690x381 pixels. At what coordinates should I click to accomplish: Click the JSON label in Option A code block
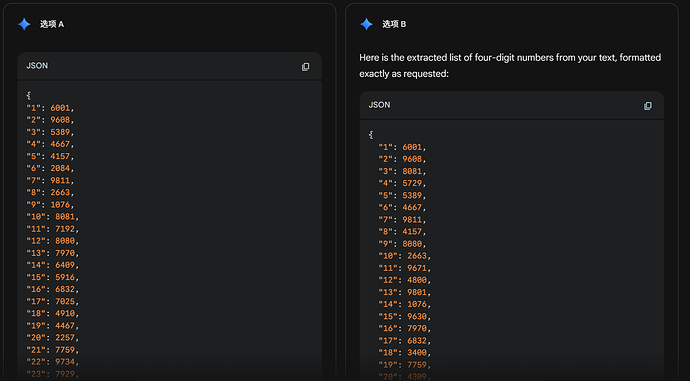click(x=37, y=66)
